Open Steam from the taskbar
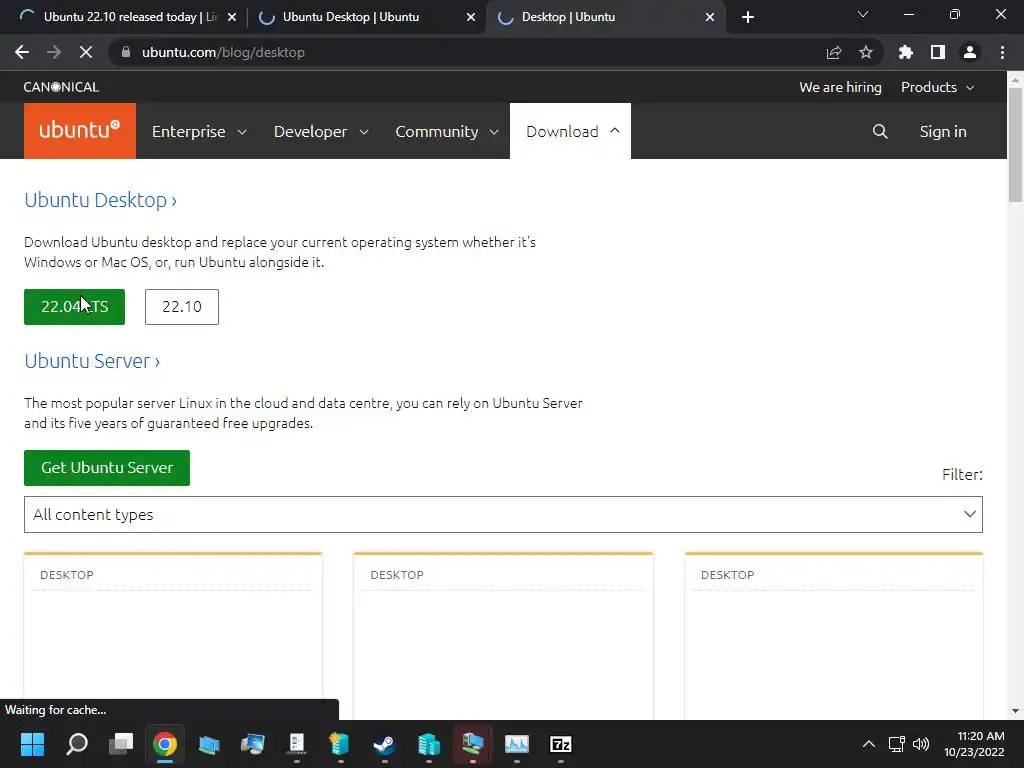1024x768 pixels. point(384,744)
